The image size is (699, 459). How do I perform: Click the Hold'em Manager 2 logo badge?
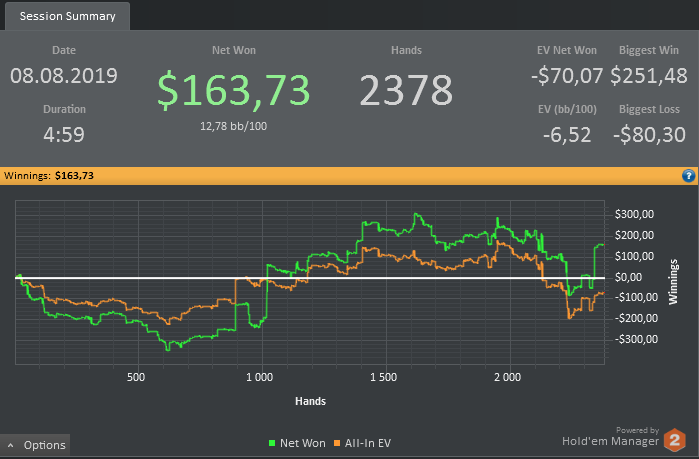[x=674, y=440]
